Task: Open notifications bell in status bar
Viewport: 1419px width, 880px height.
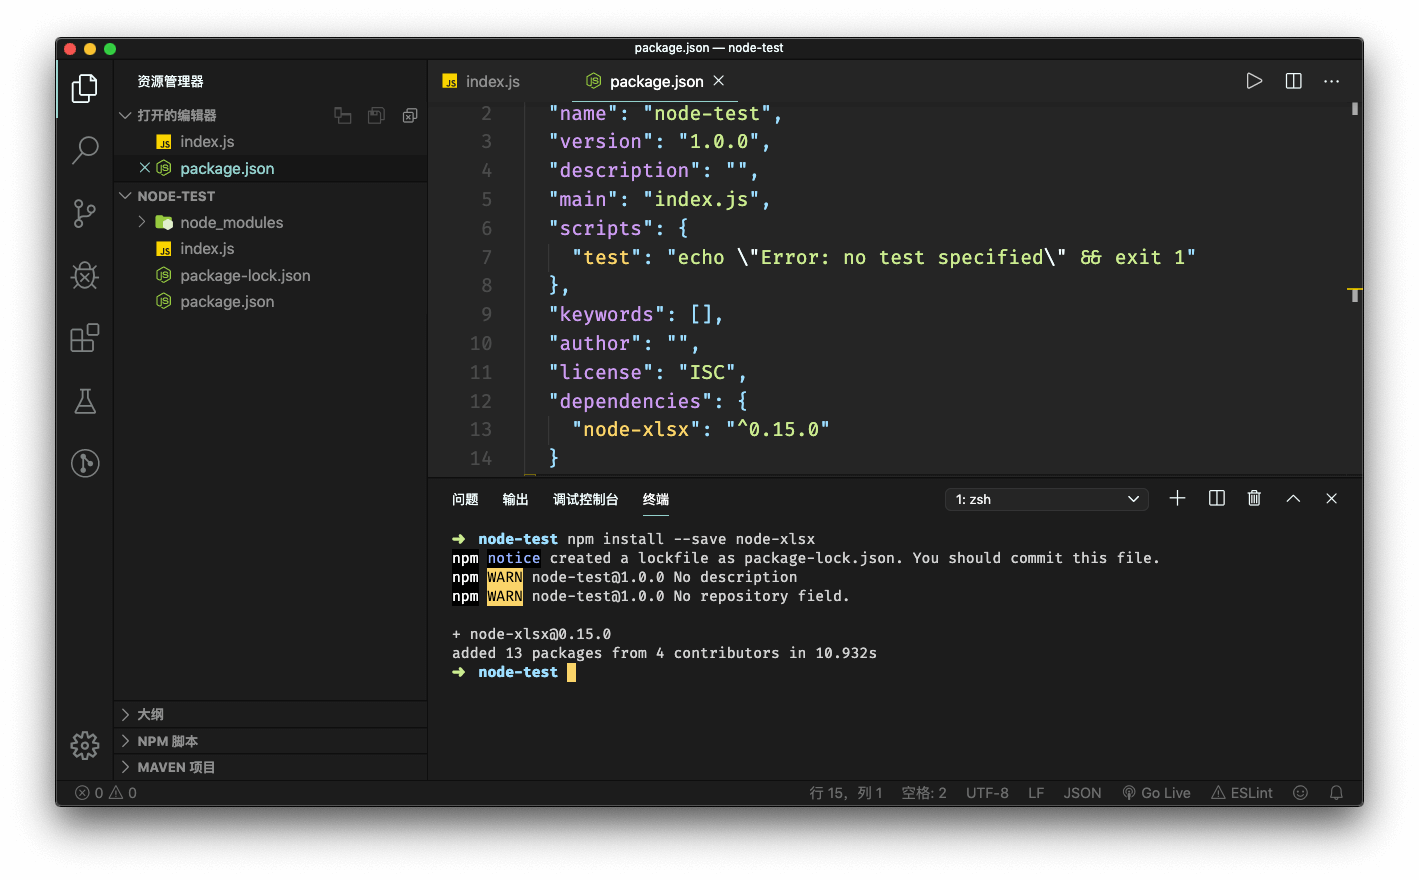Action: (x=1336, y=792)
